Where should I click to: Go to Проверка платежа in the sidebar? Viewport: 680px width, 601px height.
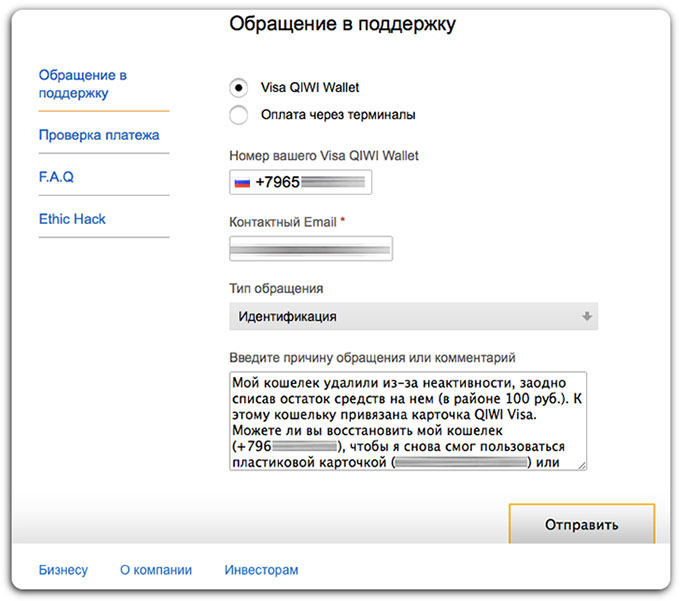click(99, 135)
